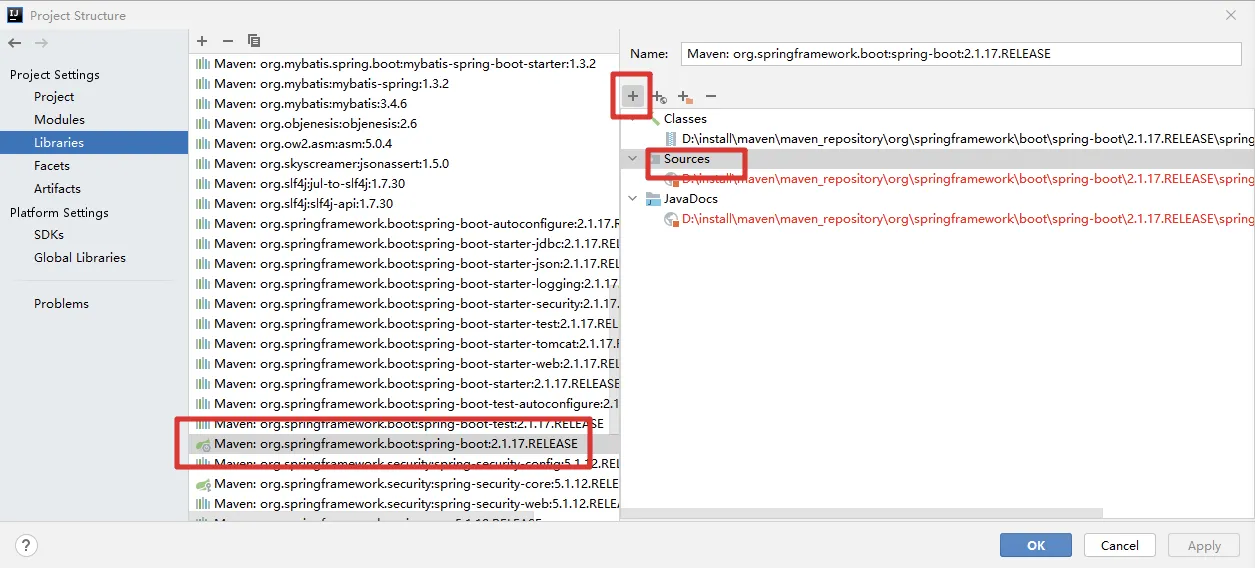Open Global Libraries page

80,258
